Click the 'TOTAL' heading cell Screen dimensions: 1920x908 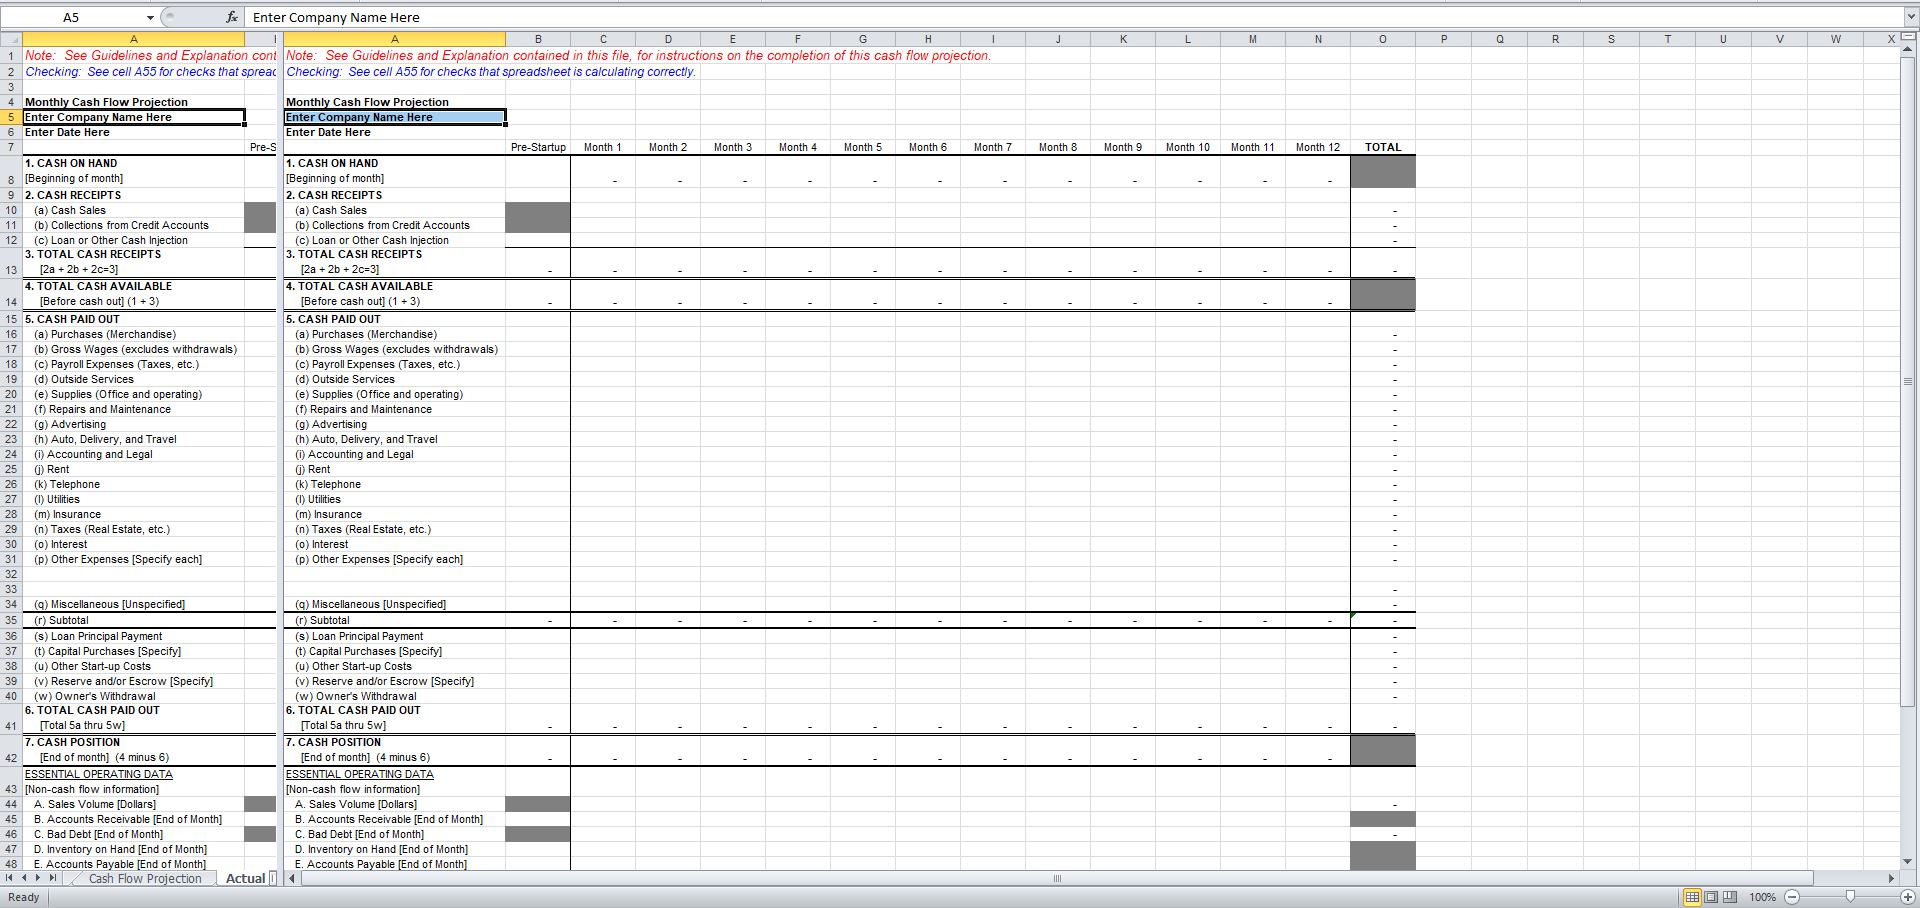tap(1383, 147)
